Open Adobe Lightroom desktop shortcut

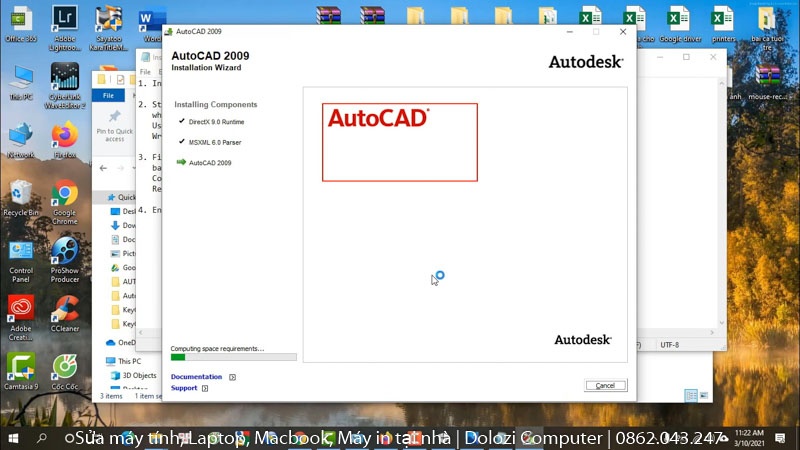coord(65,28)
